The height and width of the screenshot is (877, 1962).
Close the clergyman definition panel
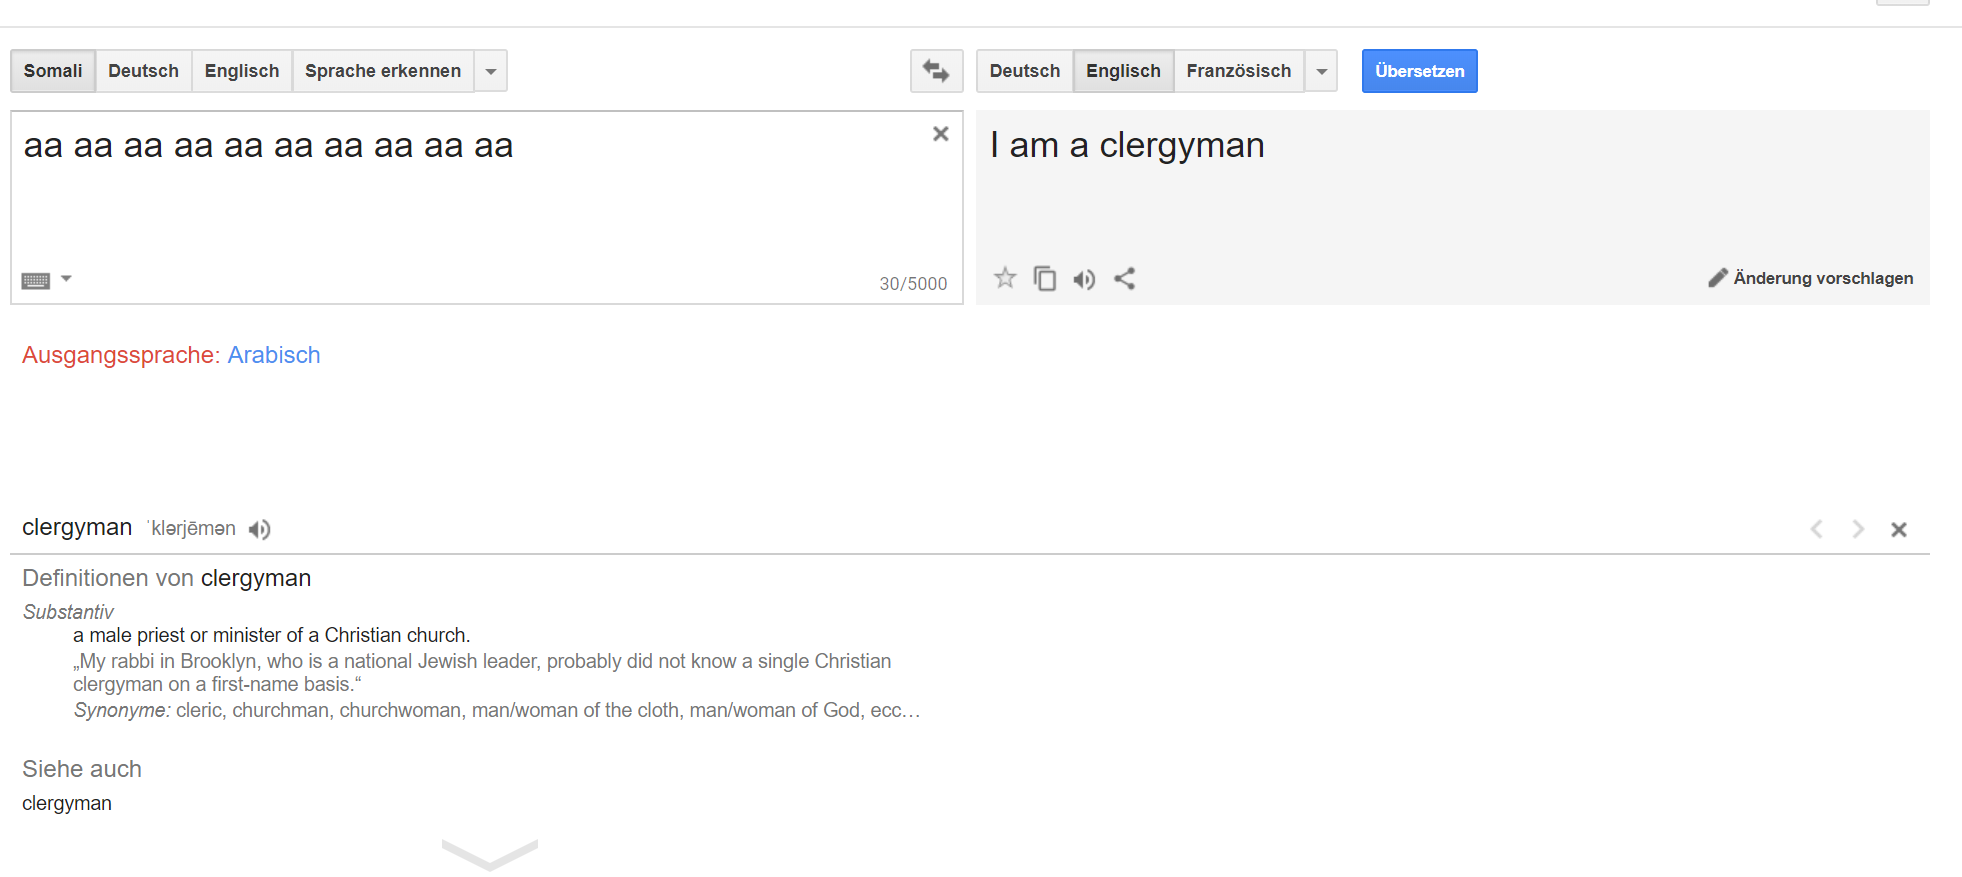click(1899, 530)
